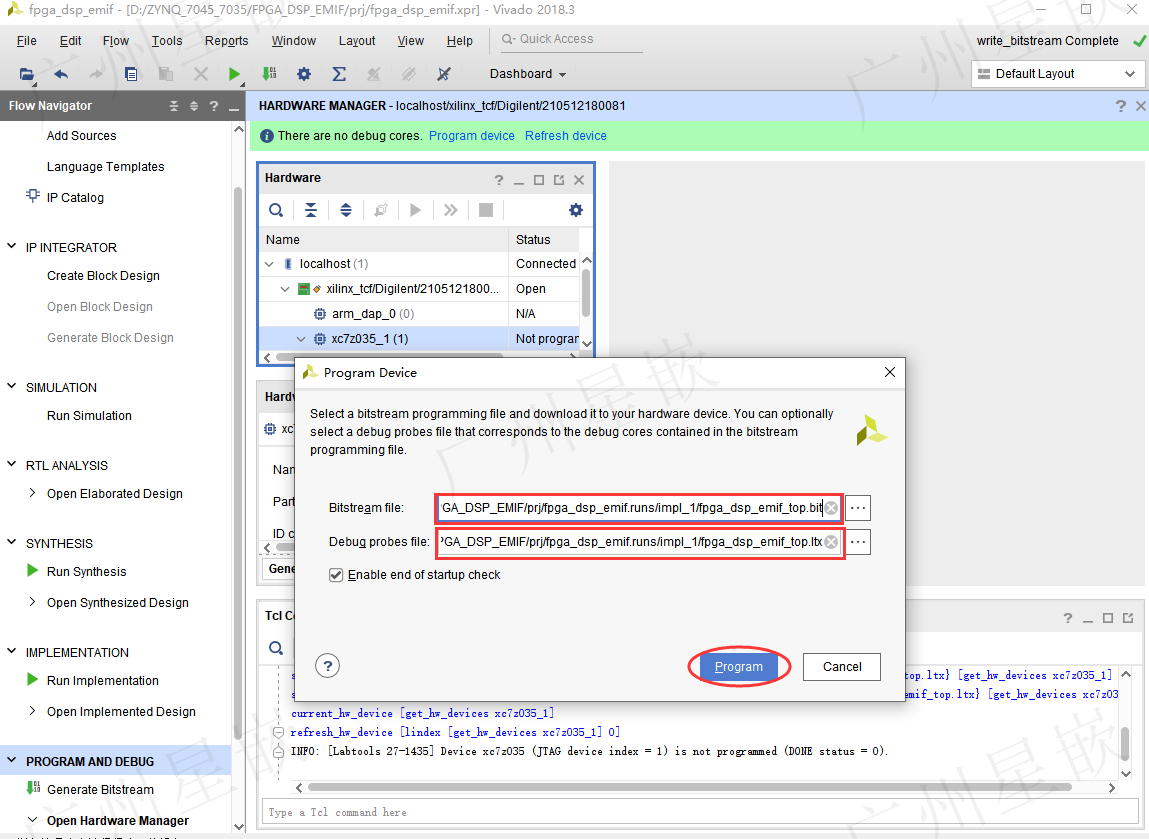
Task: Click Flow Navigator help icon
Action: point(214,106)
